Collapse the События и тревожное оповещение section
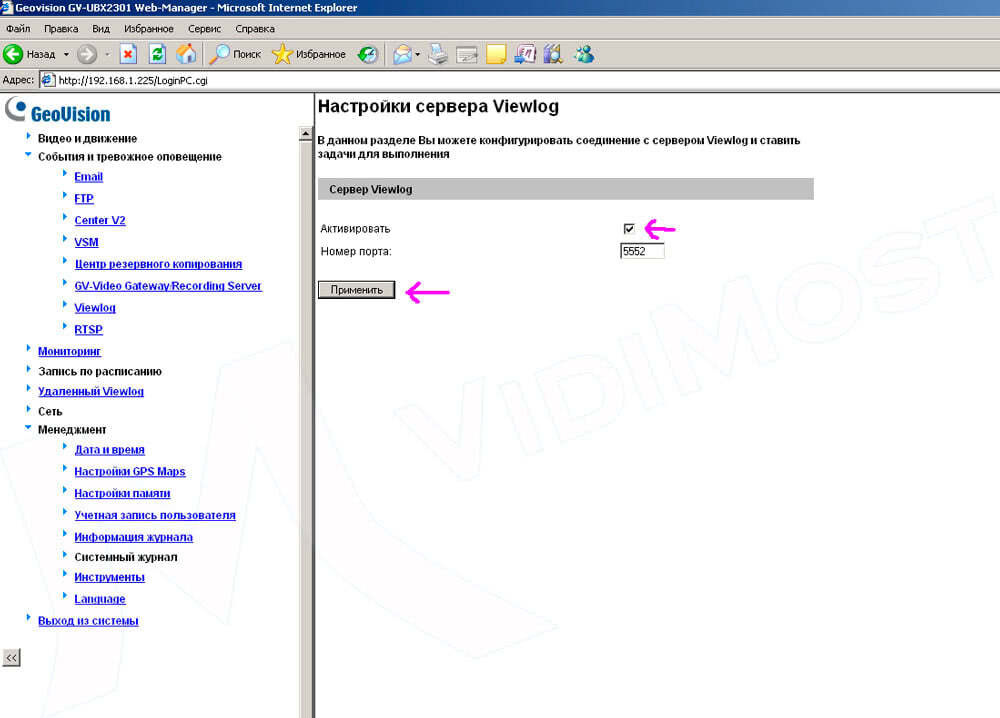The width and height of the screenshot is (1000, 718). click(28, 156)
